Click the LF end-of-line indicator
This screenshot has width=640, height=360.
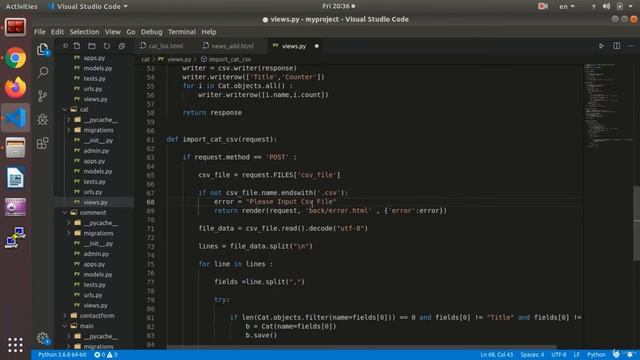point(576,355)
